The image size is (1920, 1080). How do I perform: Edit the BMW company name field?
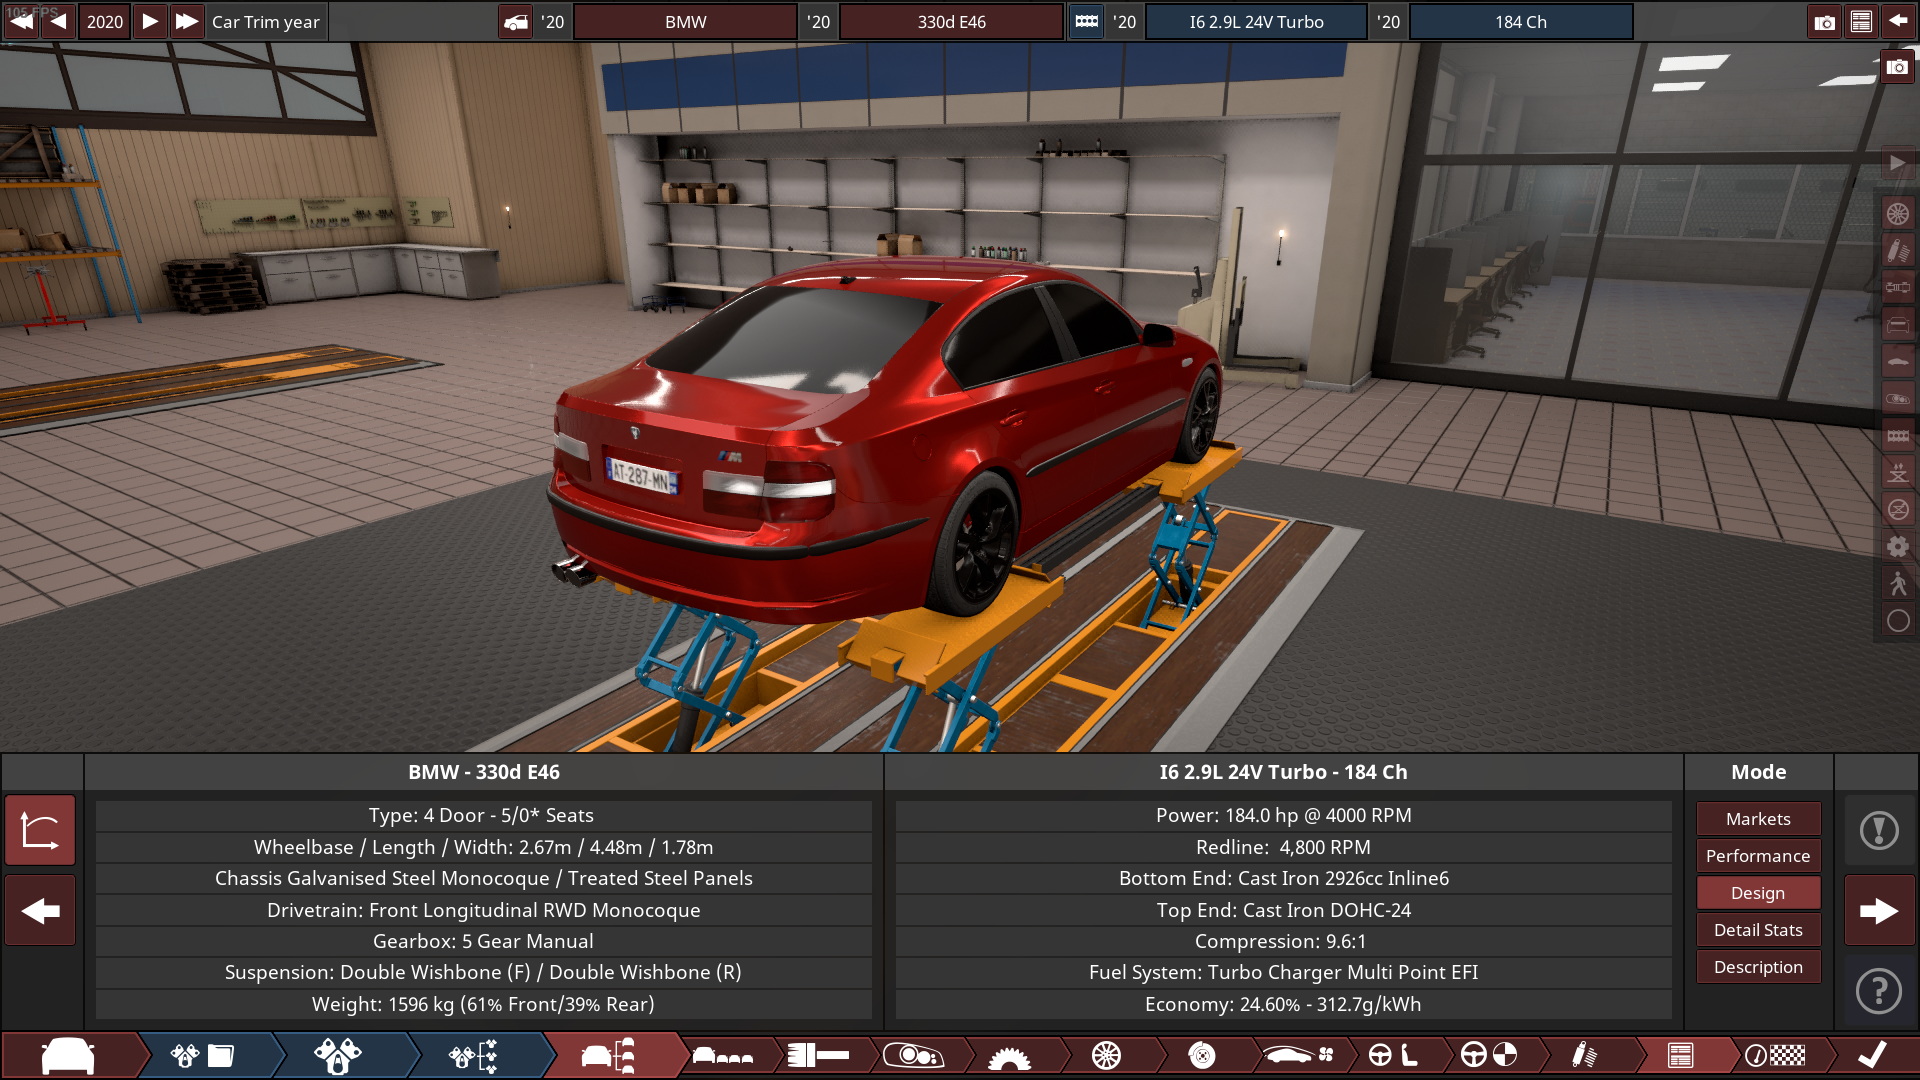(685, 21)
